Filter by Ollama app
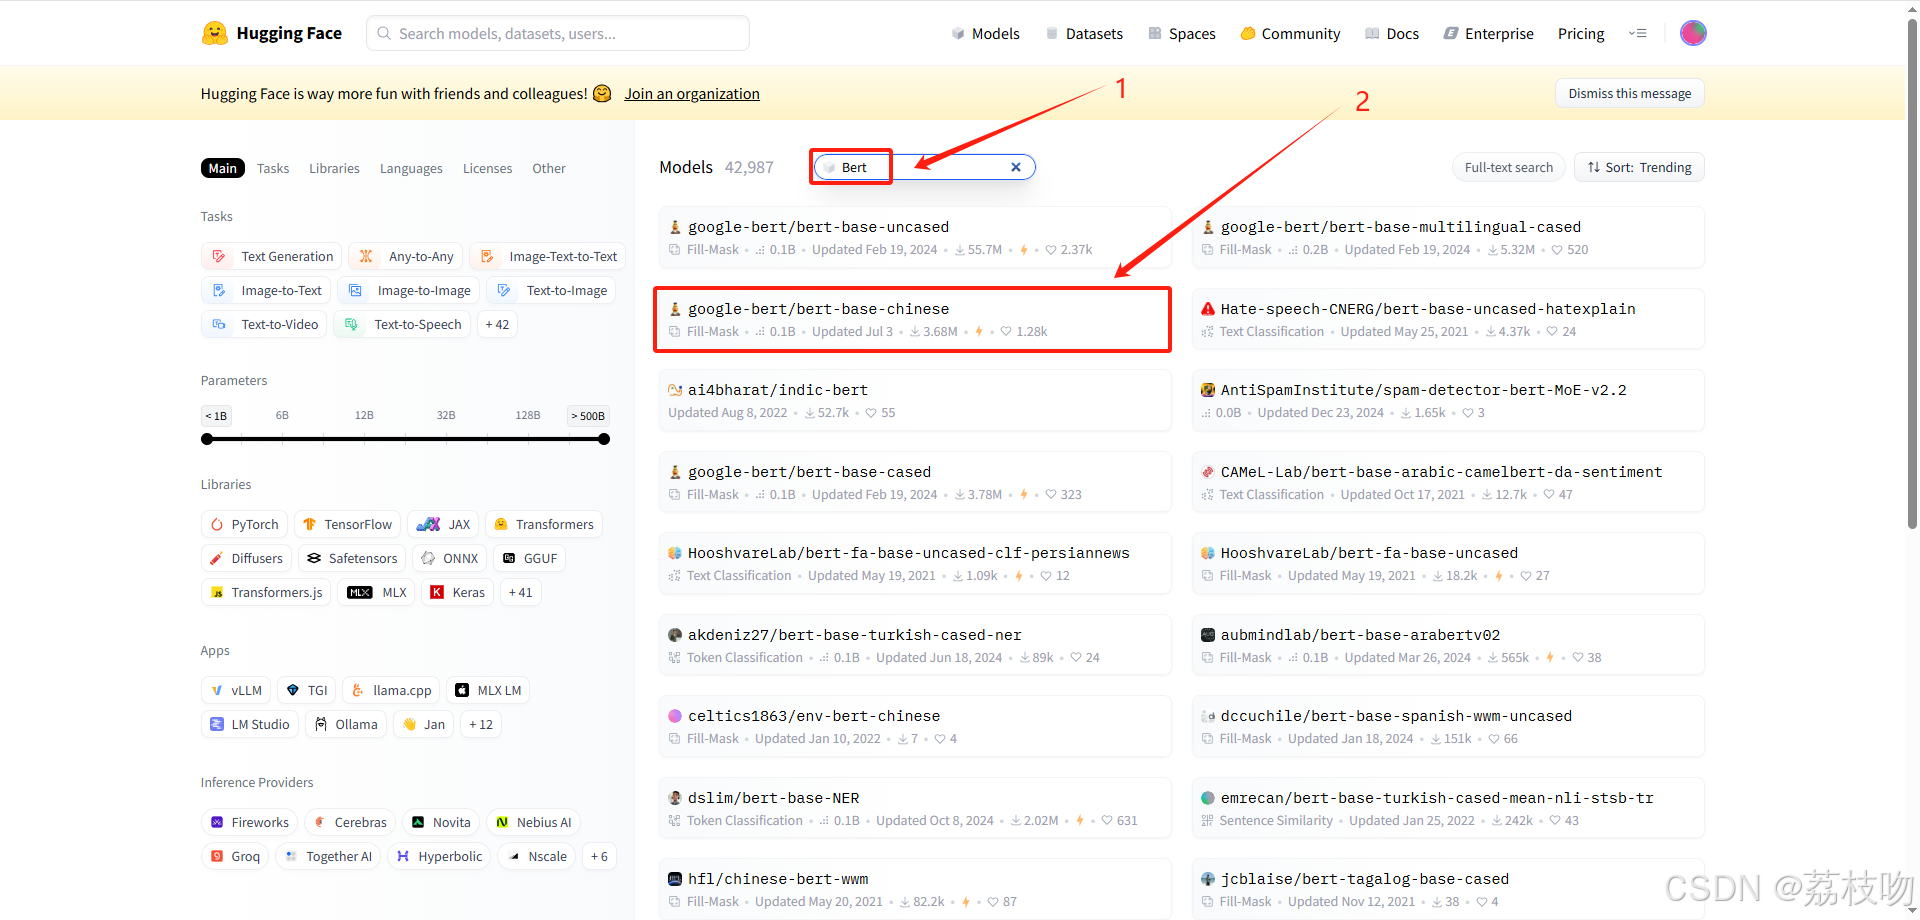This screenshot has height=920, width=1920. point(346,724)
